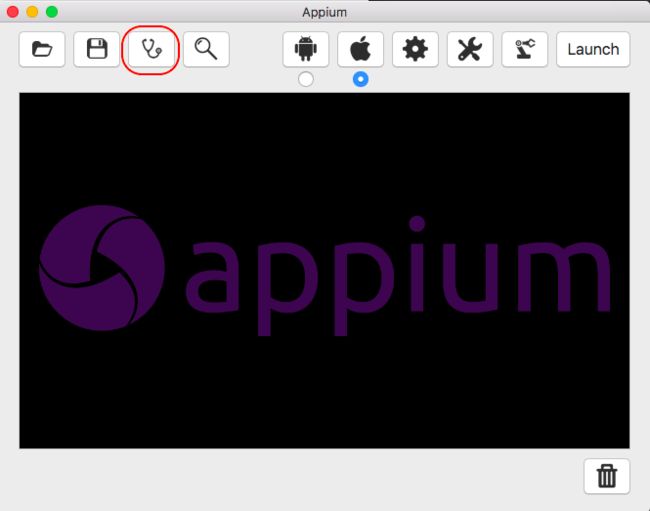Save configuration with floppy disk icon
This screenshot has width=650, height=511.
pyautogui.click(x=97, y=49)
